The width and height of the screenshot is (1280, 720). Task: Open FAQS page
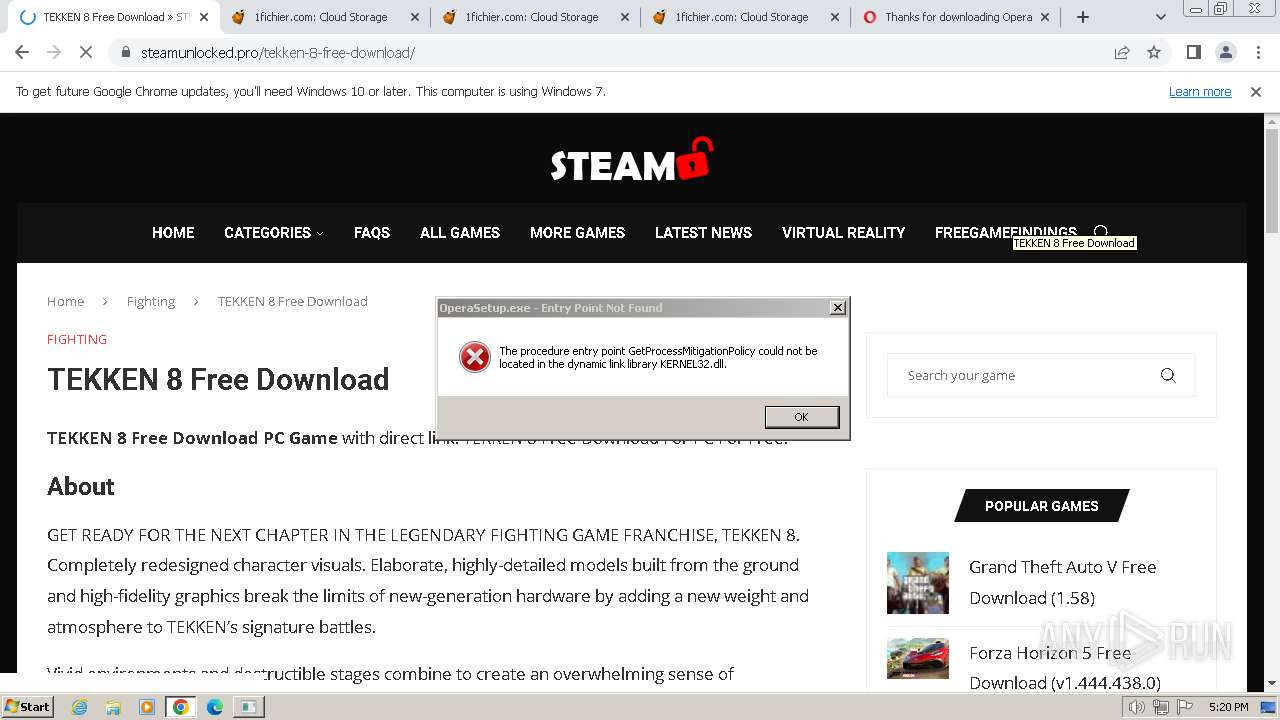[x=372, y=232]
